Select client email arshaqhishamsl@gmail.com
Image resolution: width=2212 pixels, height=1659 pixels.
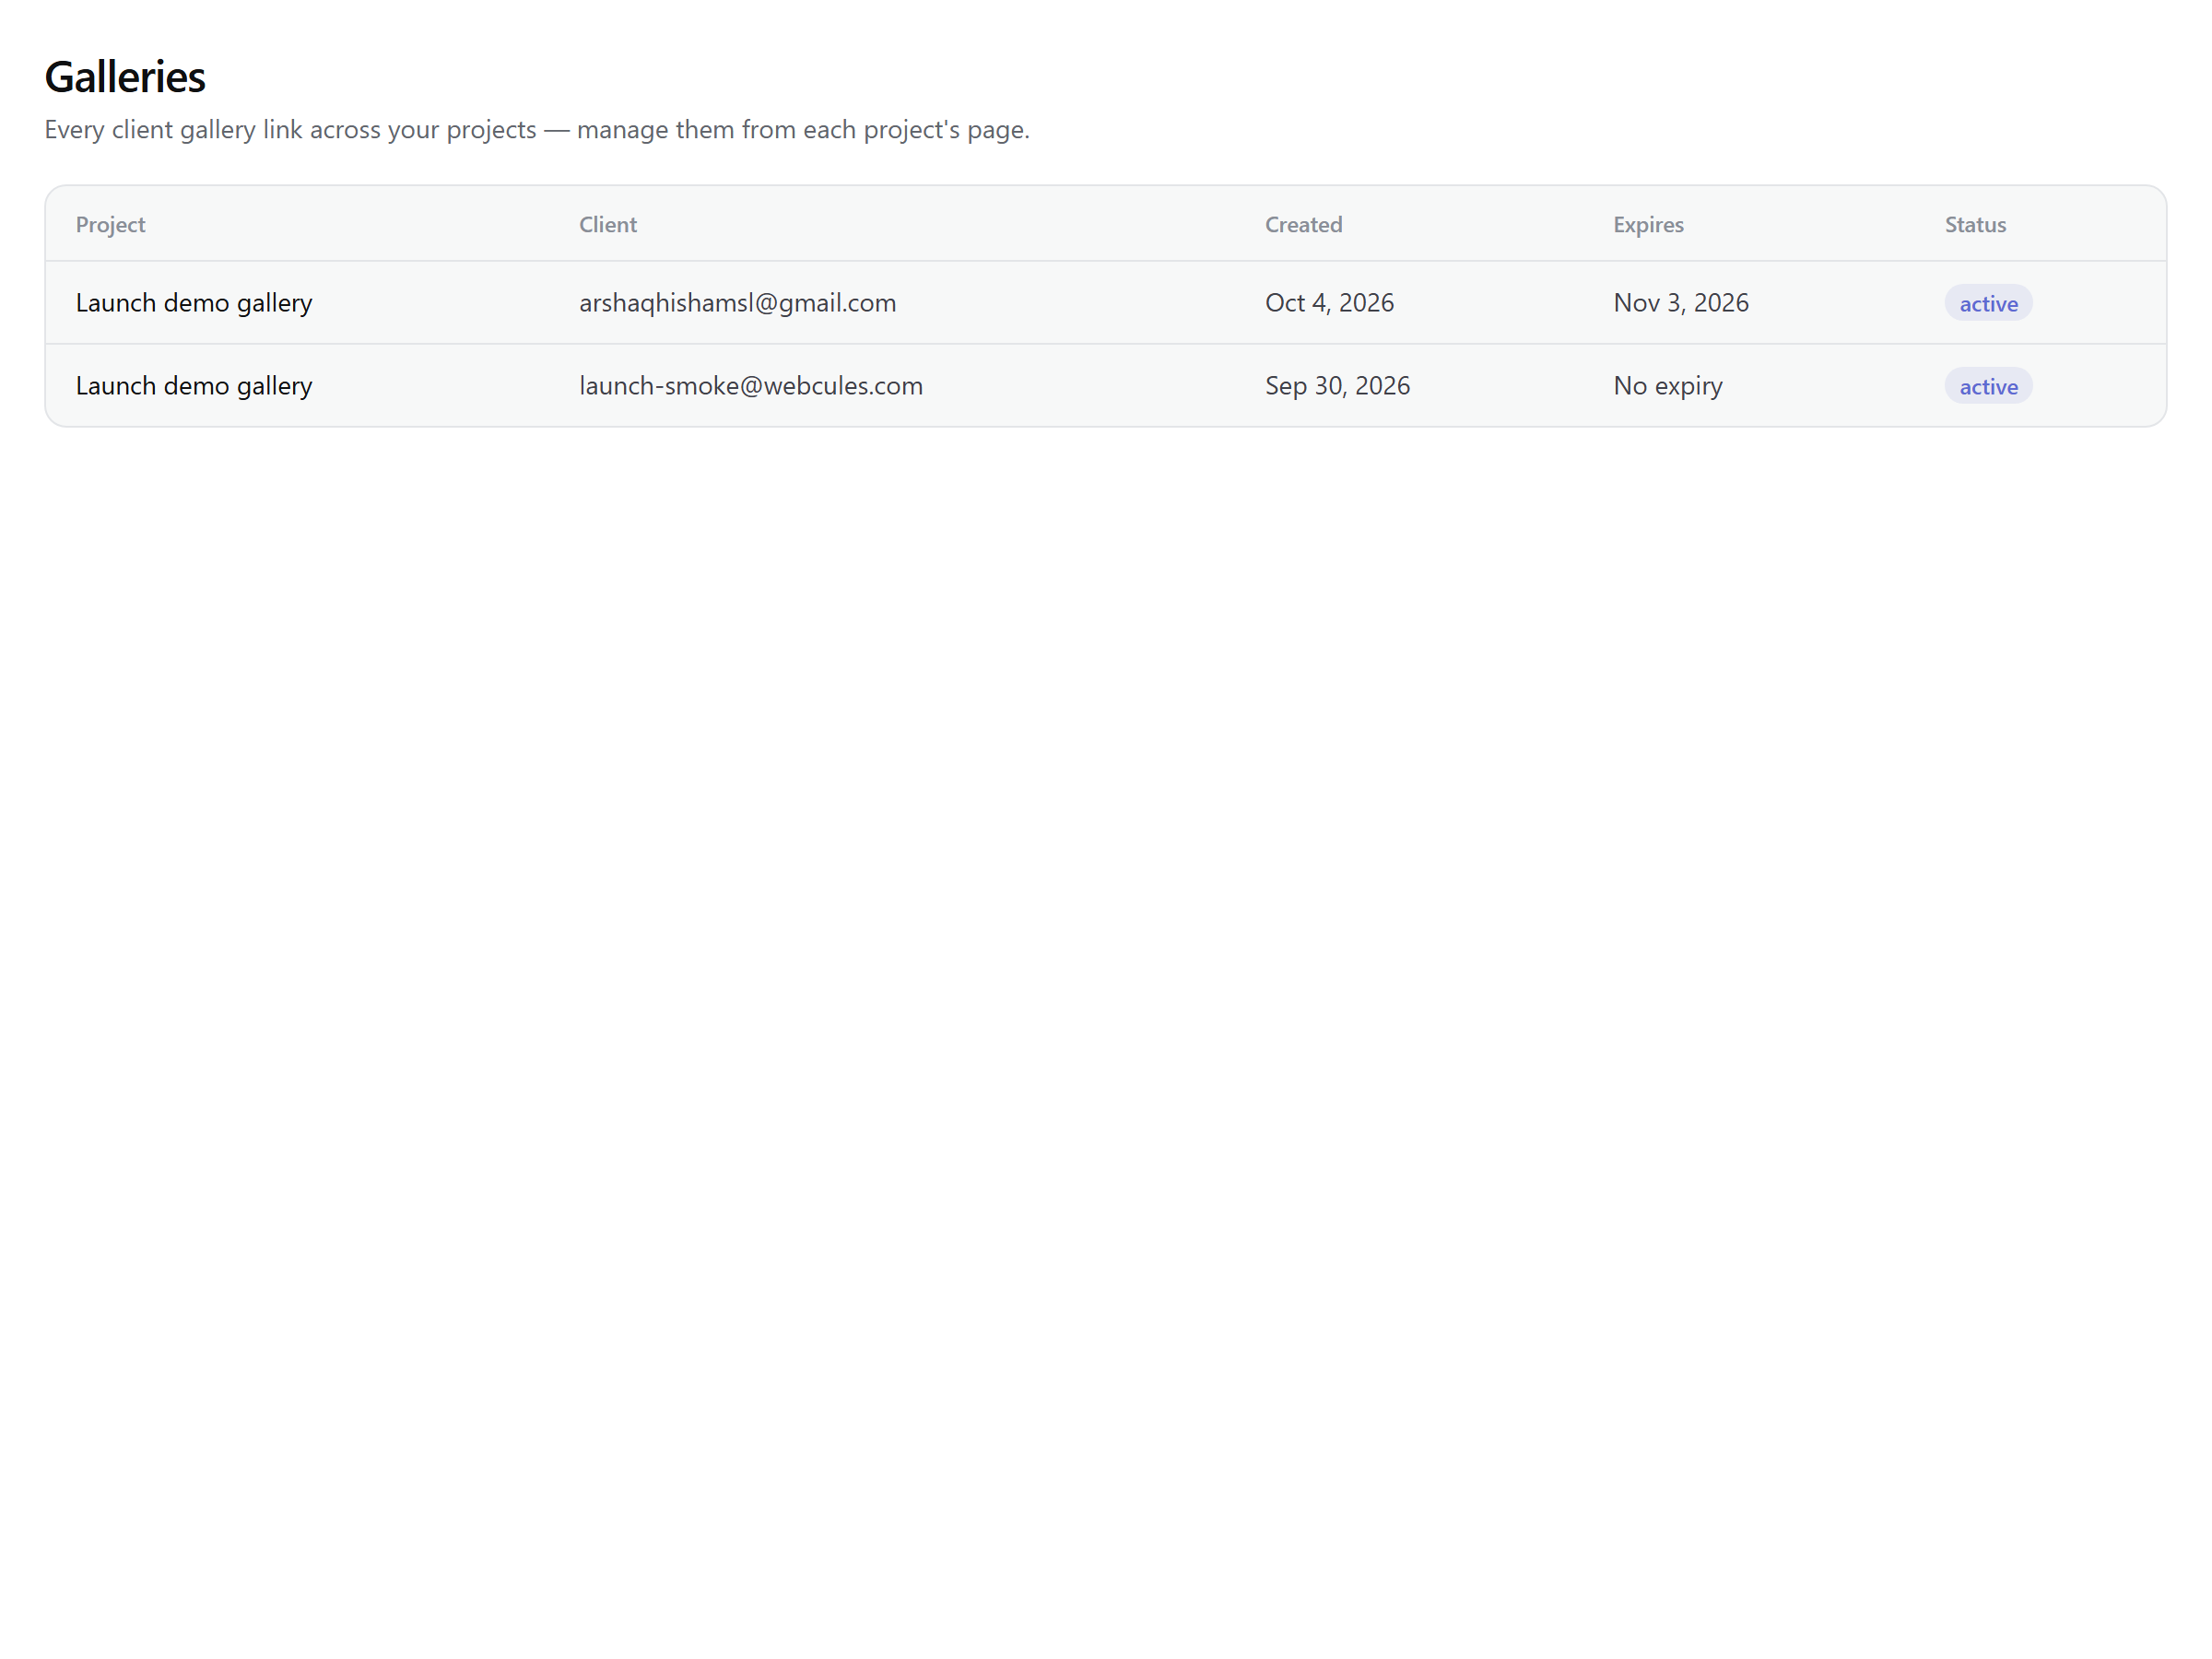(737, 302)
